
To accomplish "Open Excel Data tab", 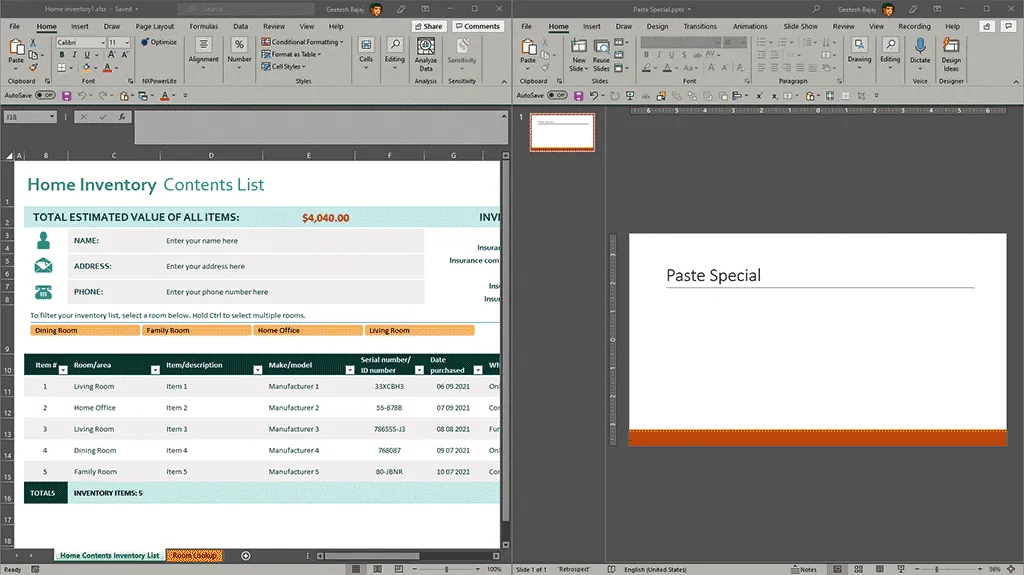I will click(x=240, y=27).
